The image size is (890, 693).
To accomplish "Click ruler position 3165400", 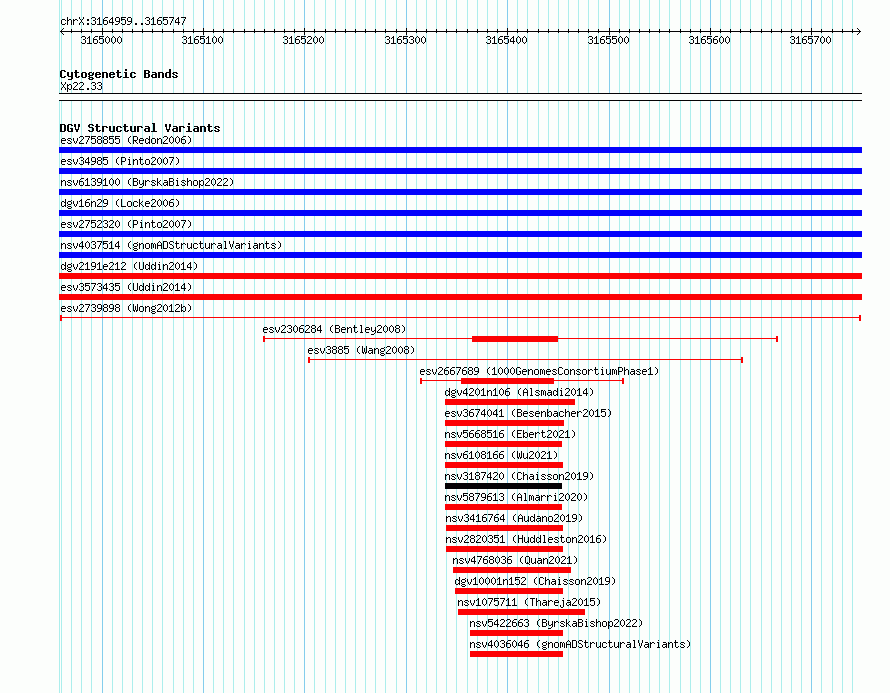I will [x=506, y=40].
